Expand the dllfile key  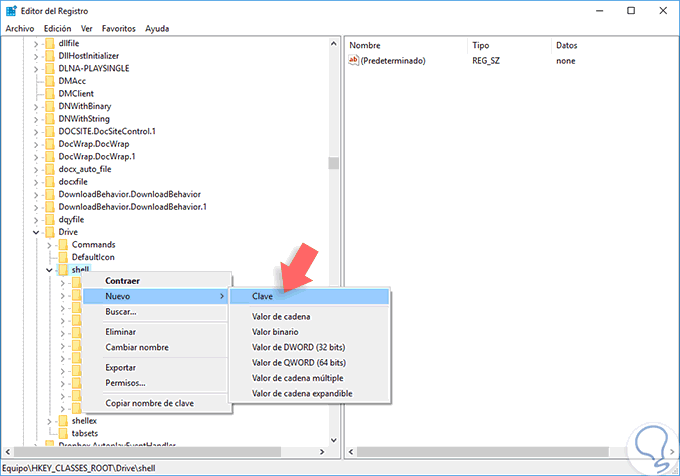36,44
